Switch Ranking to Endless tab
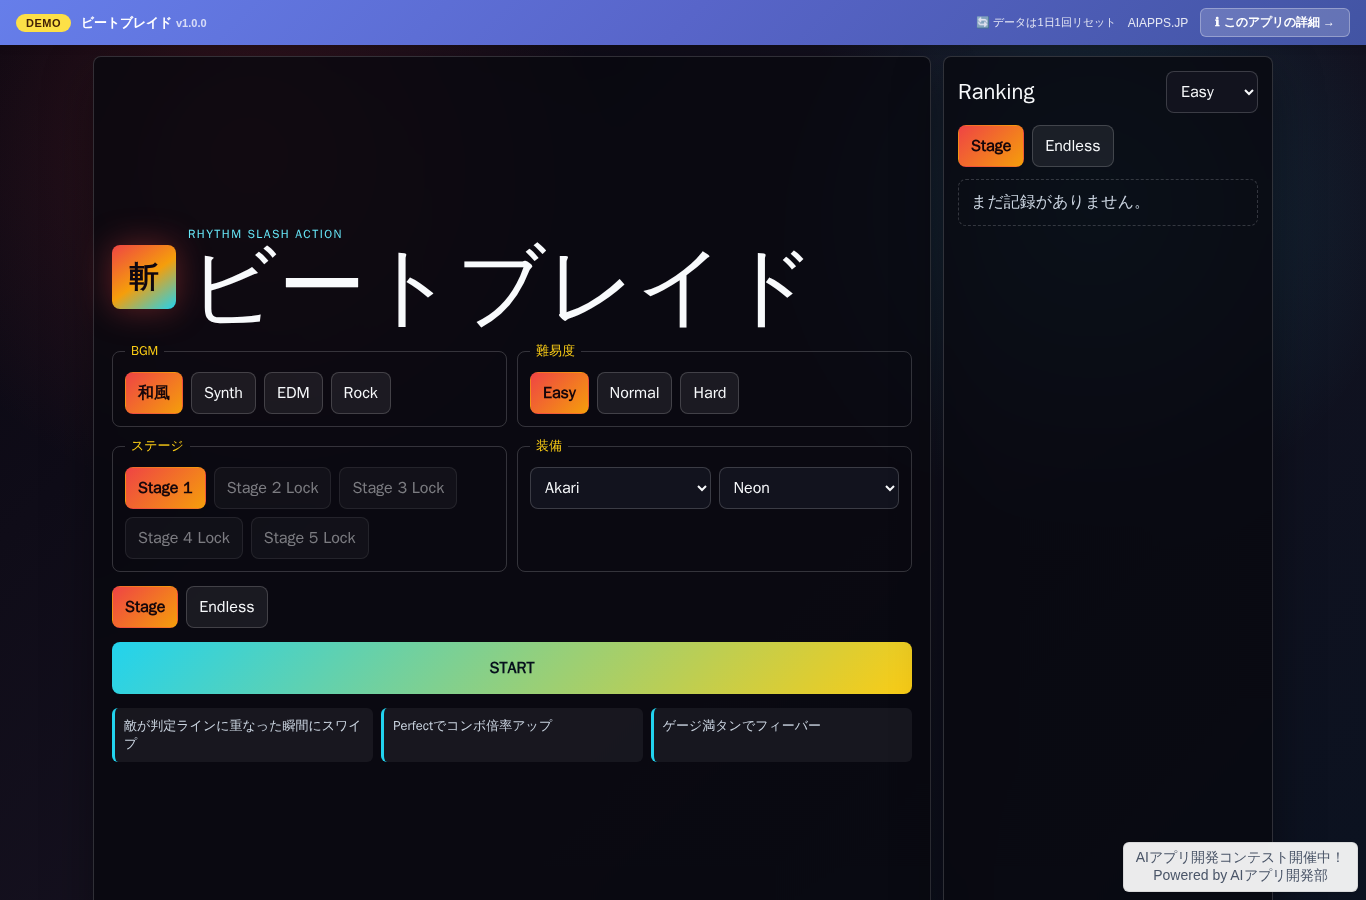The height and width of the screenshot is (900, 1366). (x=1073, y=146)
